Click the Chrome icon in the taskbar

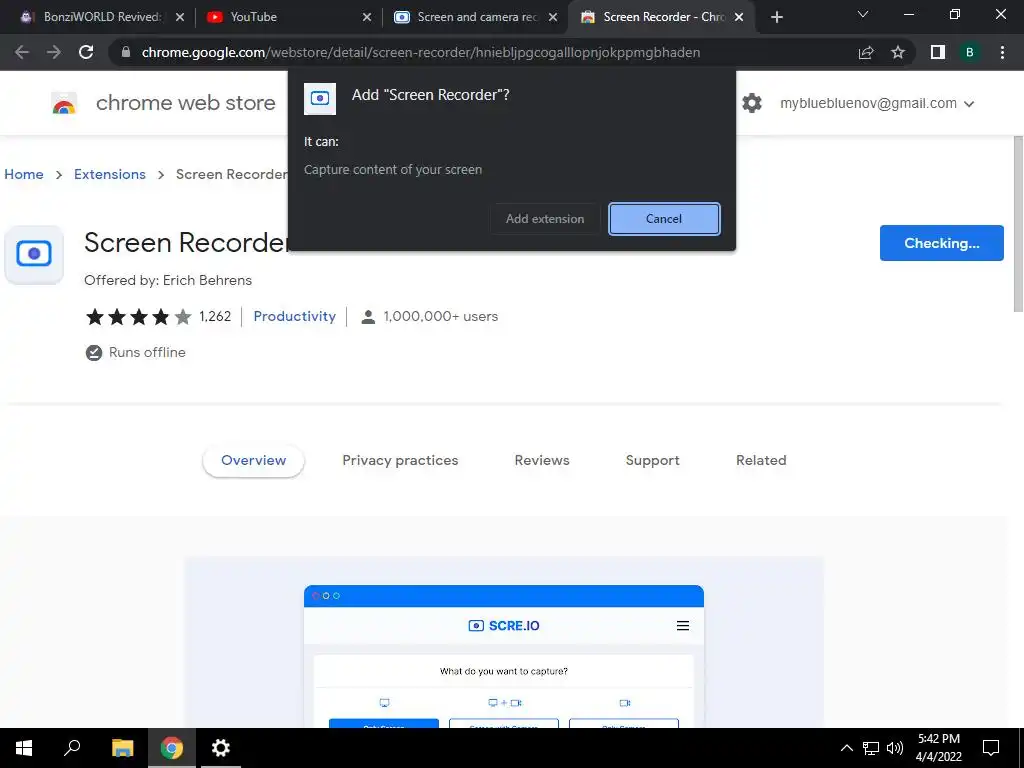(172, 748)
